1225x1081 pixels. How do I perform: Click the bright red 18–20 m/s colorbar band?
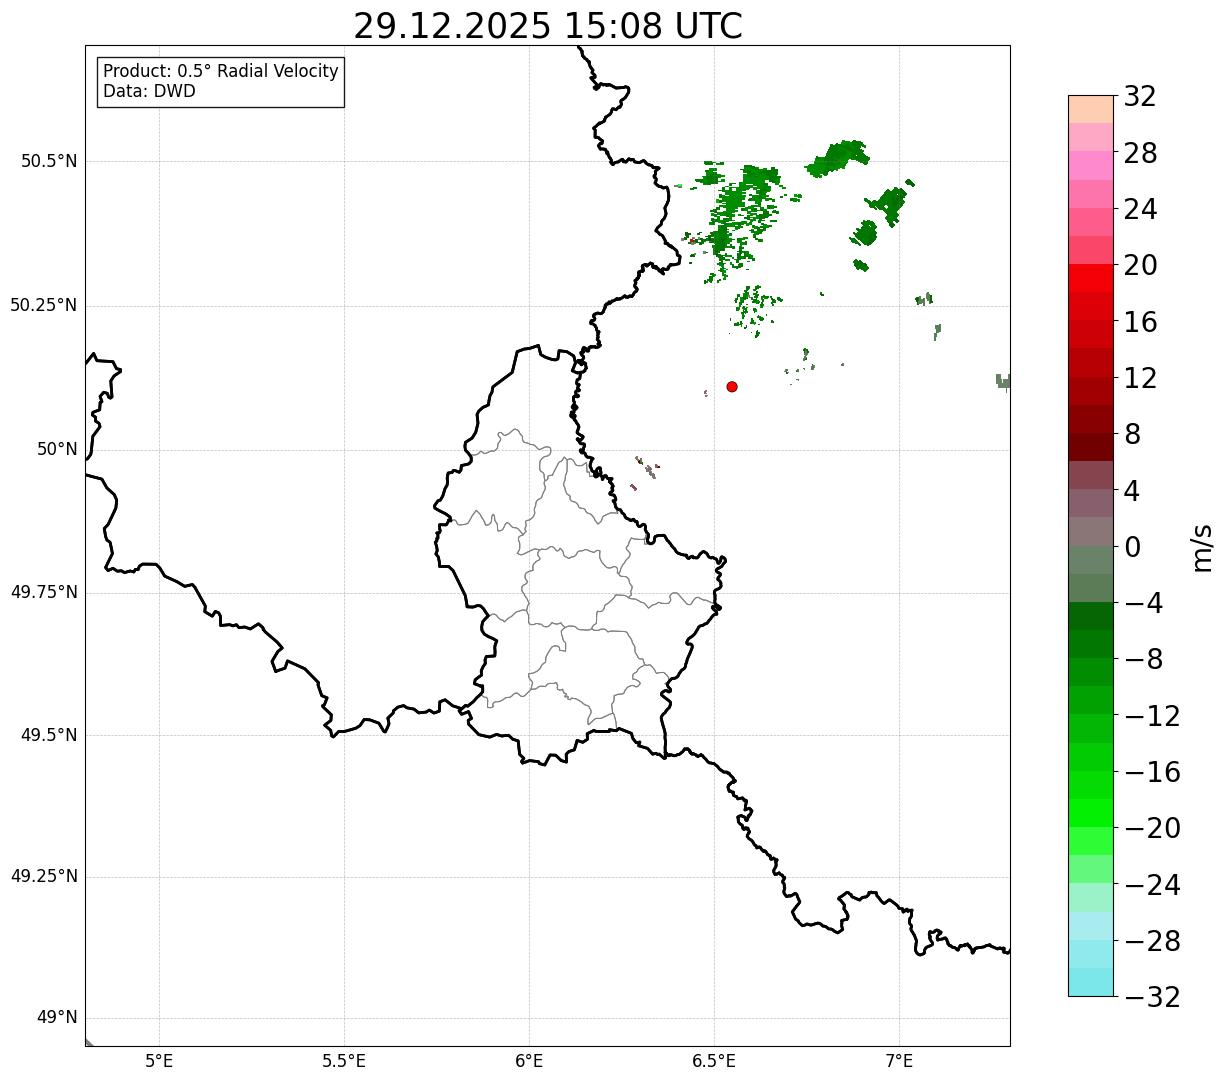pos(1091,278)
